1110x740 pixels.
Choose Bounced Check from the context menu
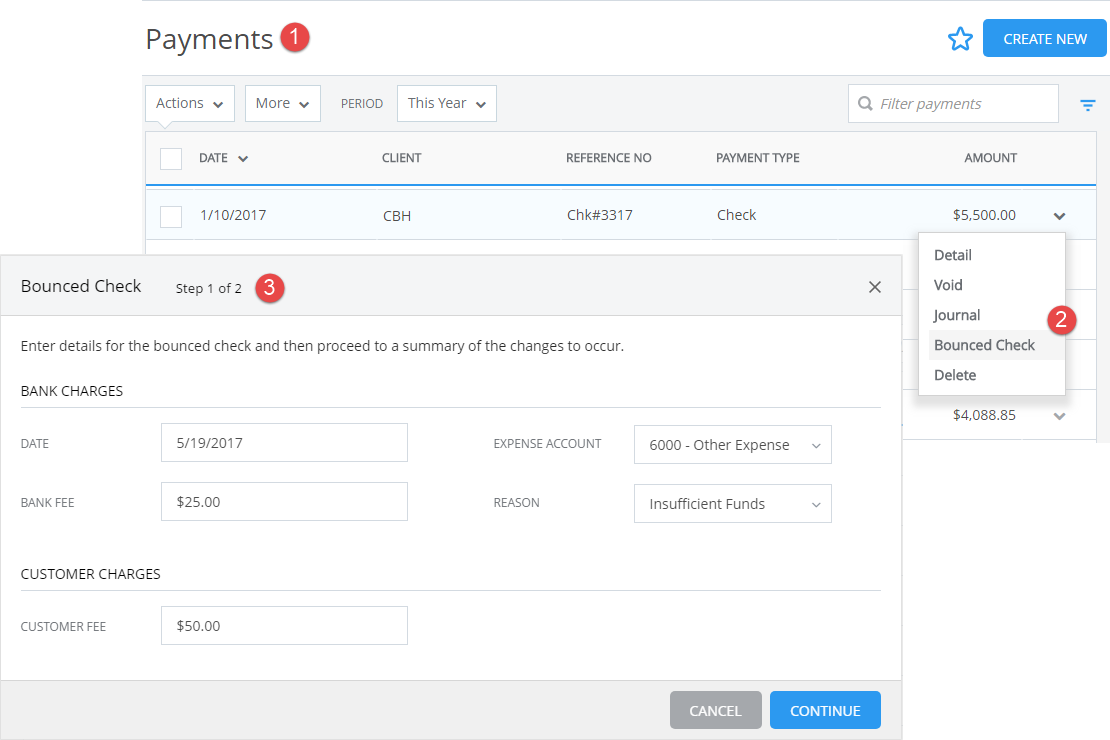point(983,344)
